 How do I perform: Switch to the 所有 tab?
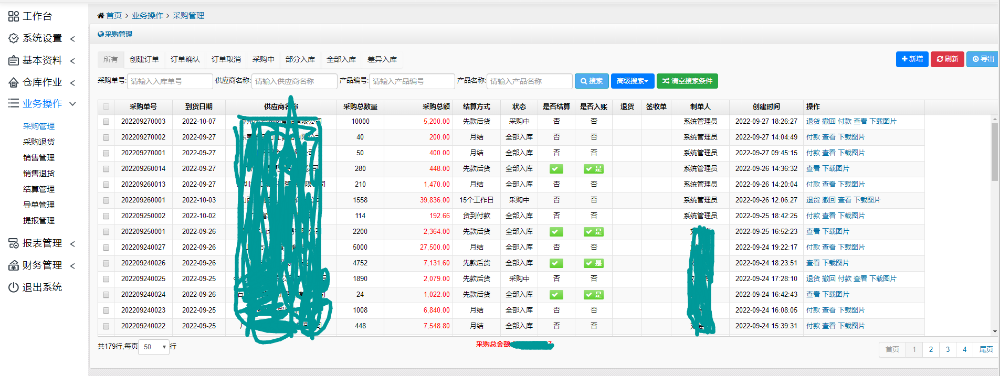(x=110, y=59)
